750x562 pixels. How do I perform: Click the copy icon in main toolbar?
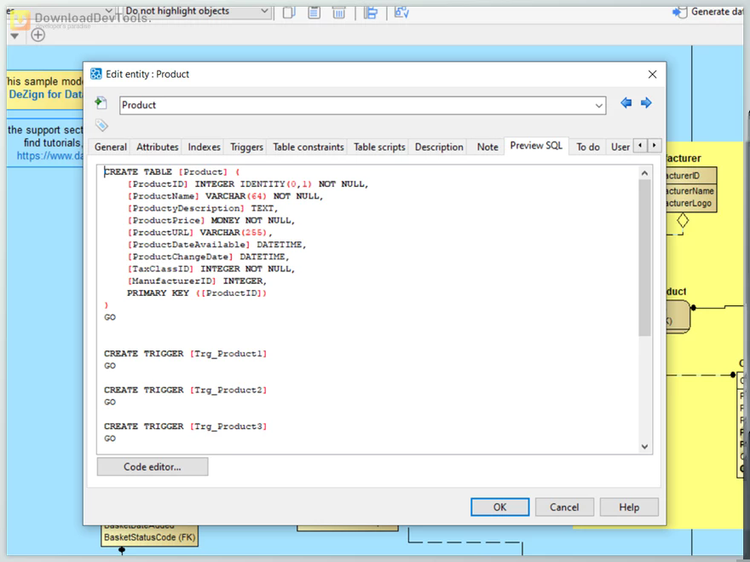[288, 11]
